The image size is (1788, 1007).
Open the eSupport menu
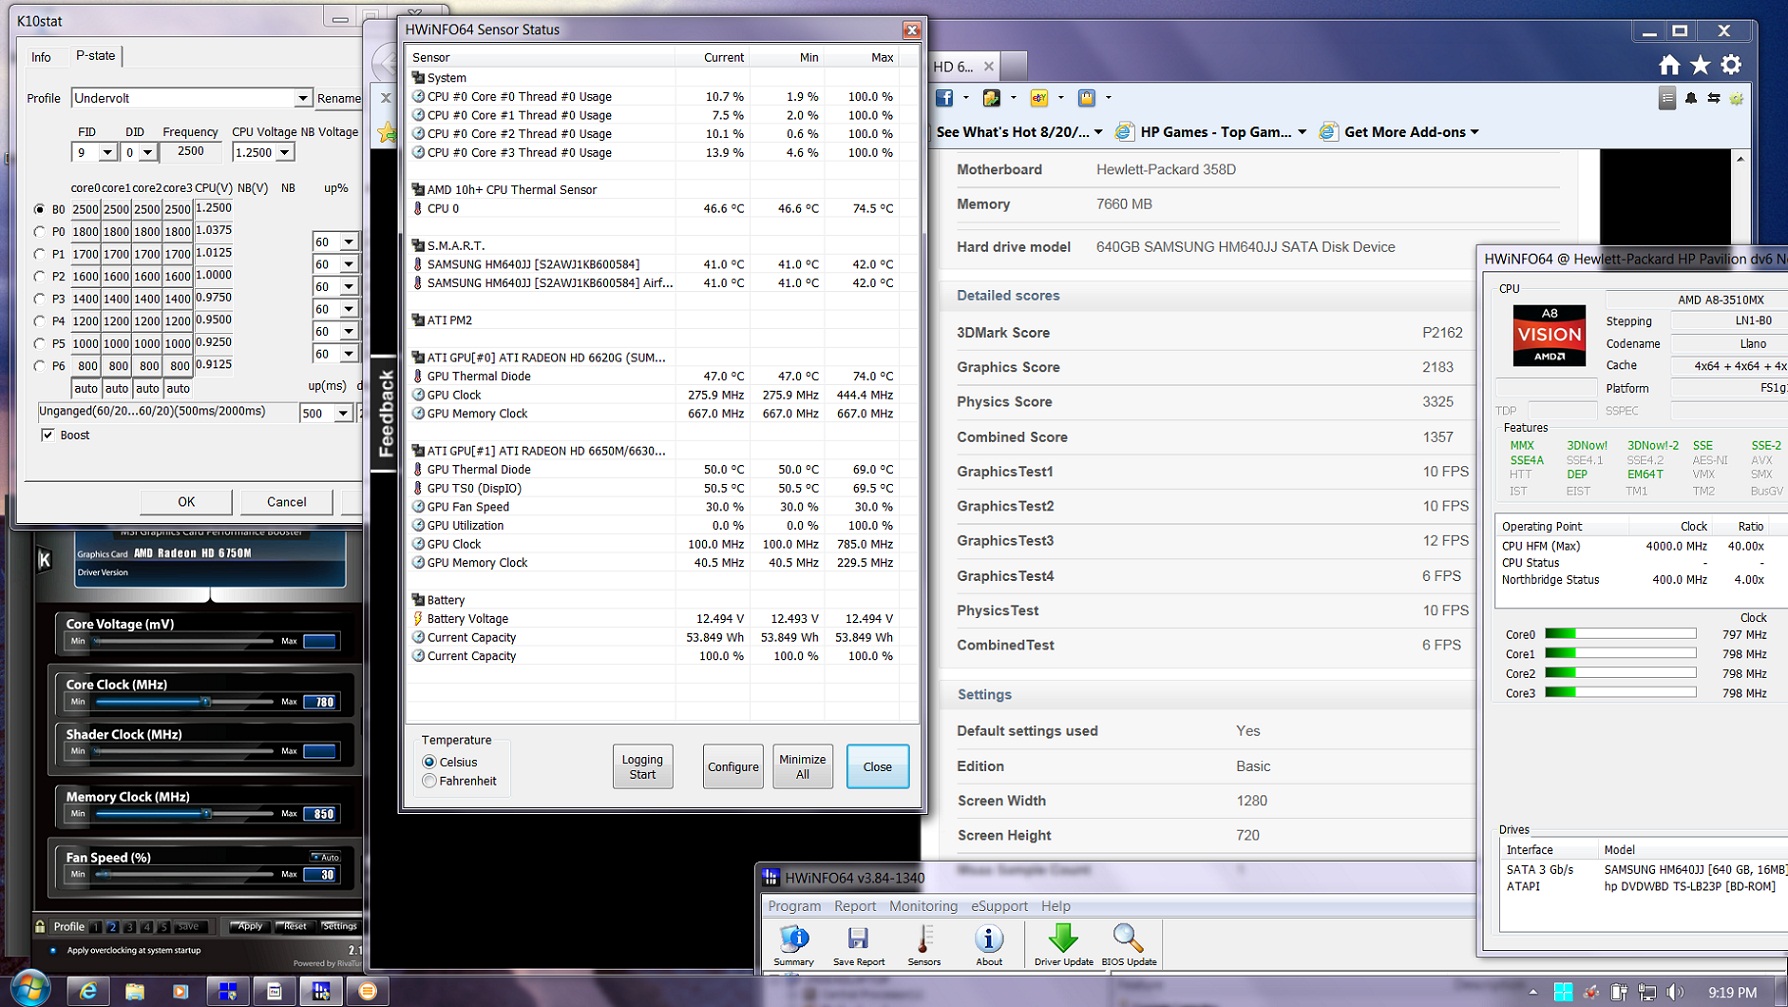(999, 906)
